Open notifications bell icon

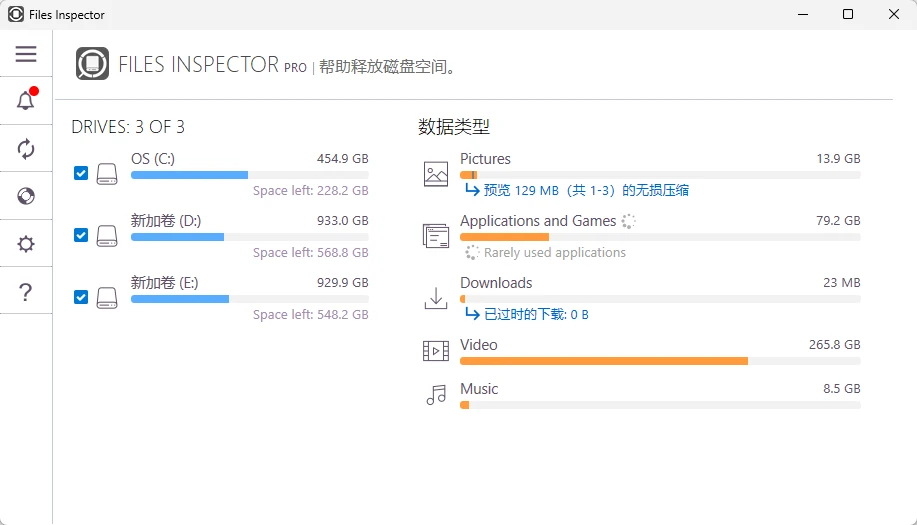(26, 100)
